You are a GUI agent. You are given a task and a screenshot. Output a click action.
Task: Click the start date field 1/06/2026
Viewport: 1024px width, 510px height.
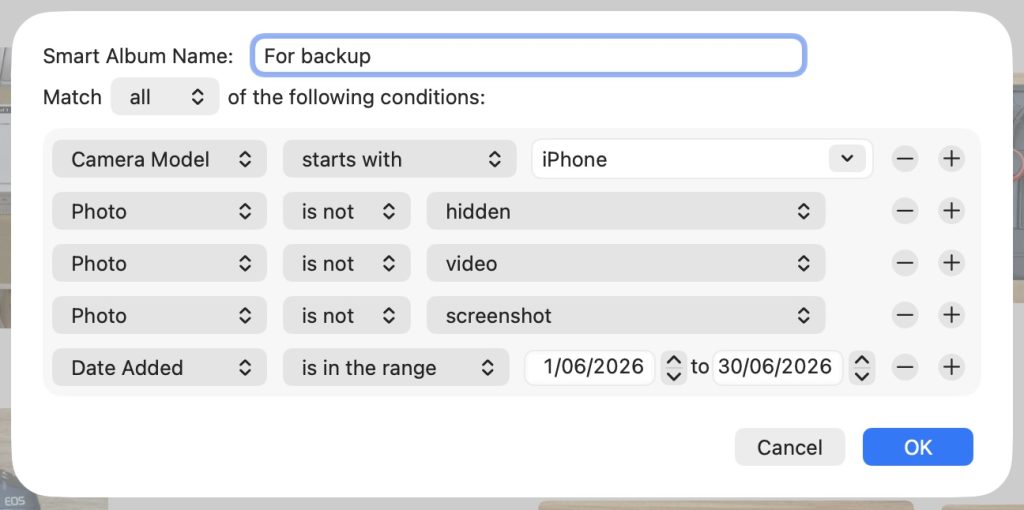coord(590,367)
